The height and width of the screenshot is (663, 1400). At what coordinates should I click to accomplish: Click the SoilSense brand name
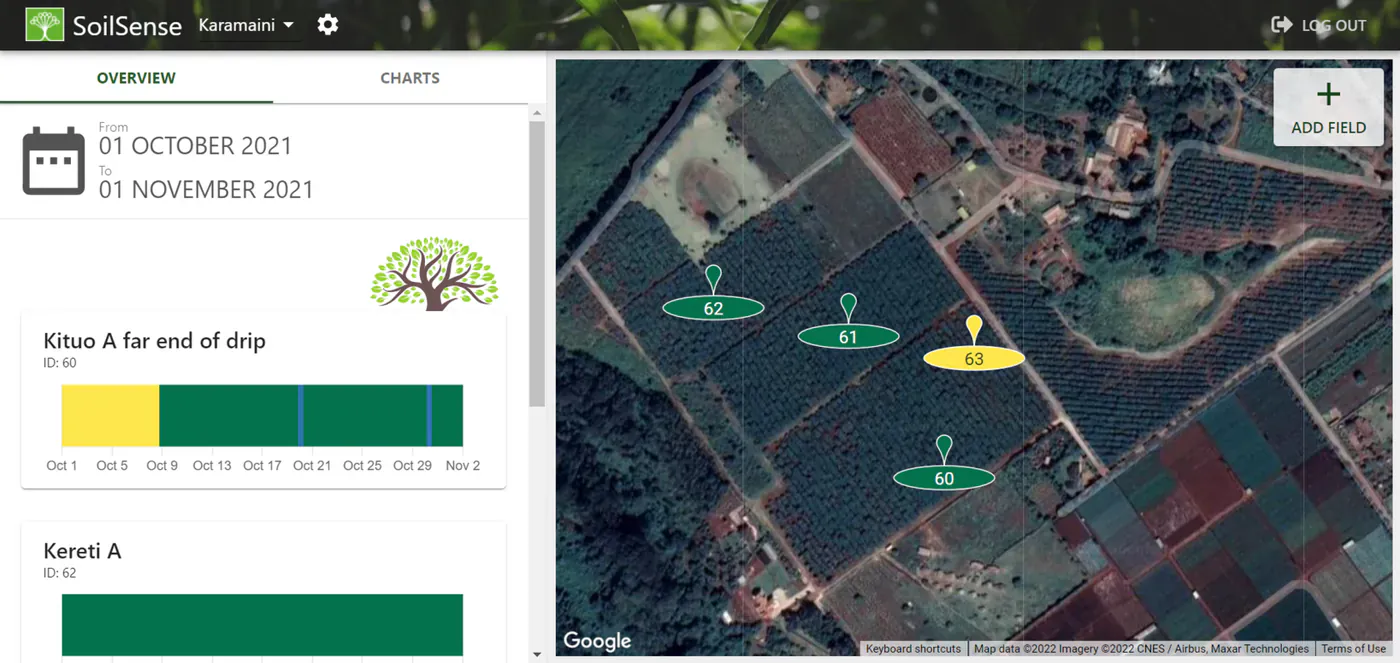tap(127, 26)
